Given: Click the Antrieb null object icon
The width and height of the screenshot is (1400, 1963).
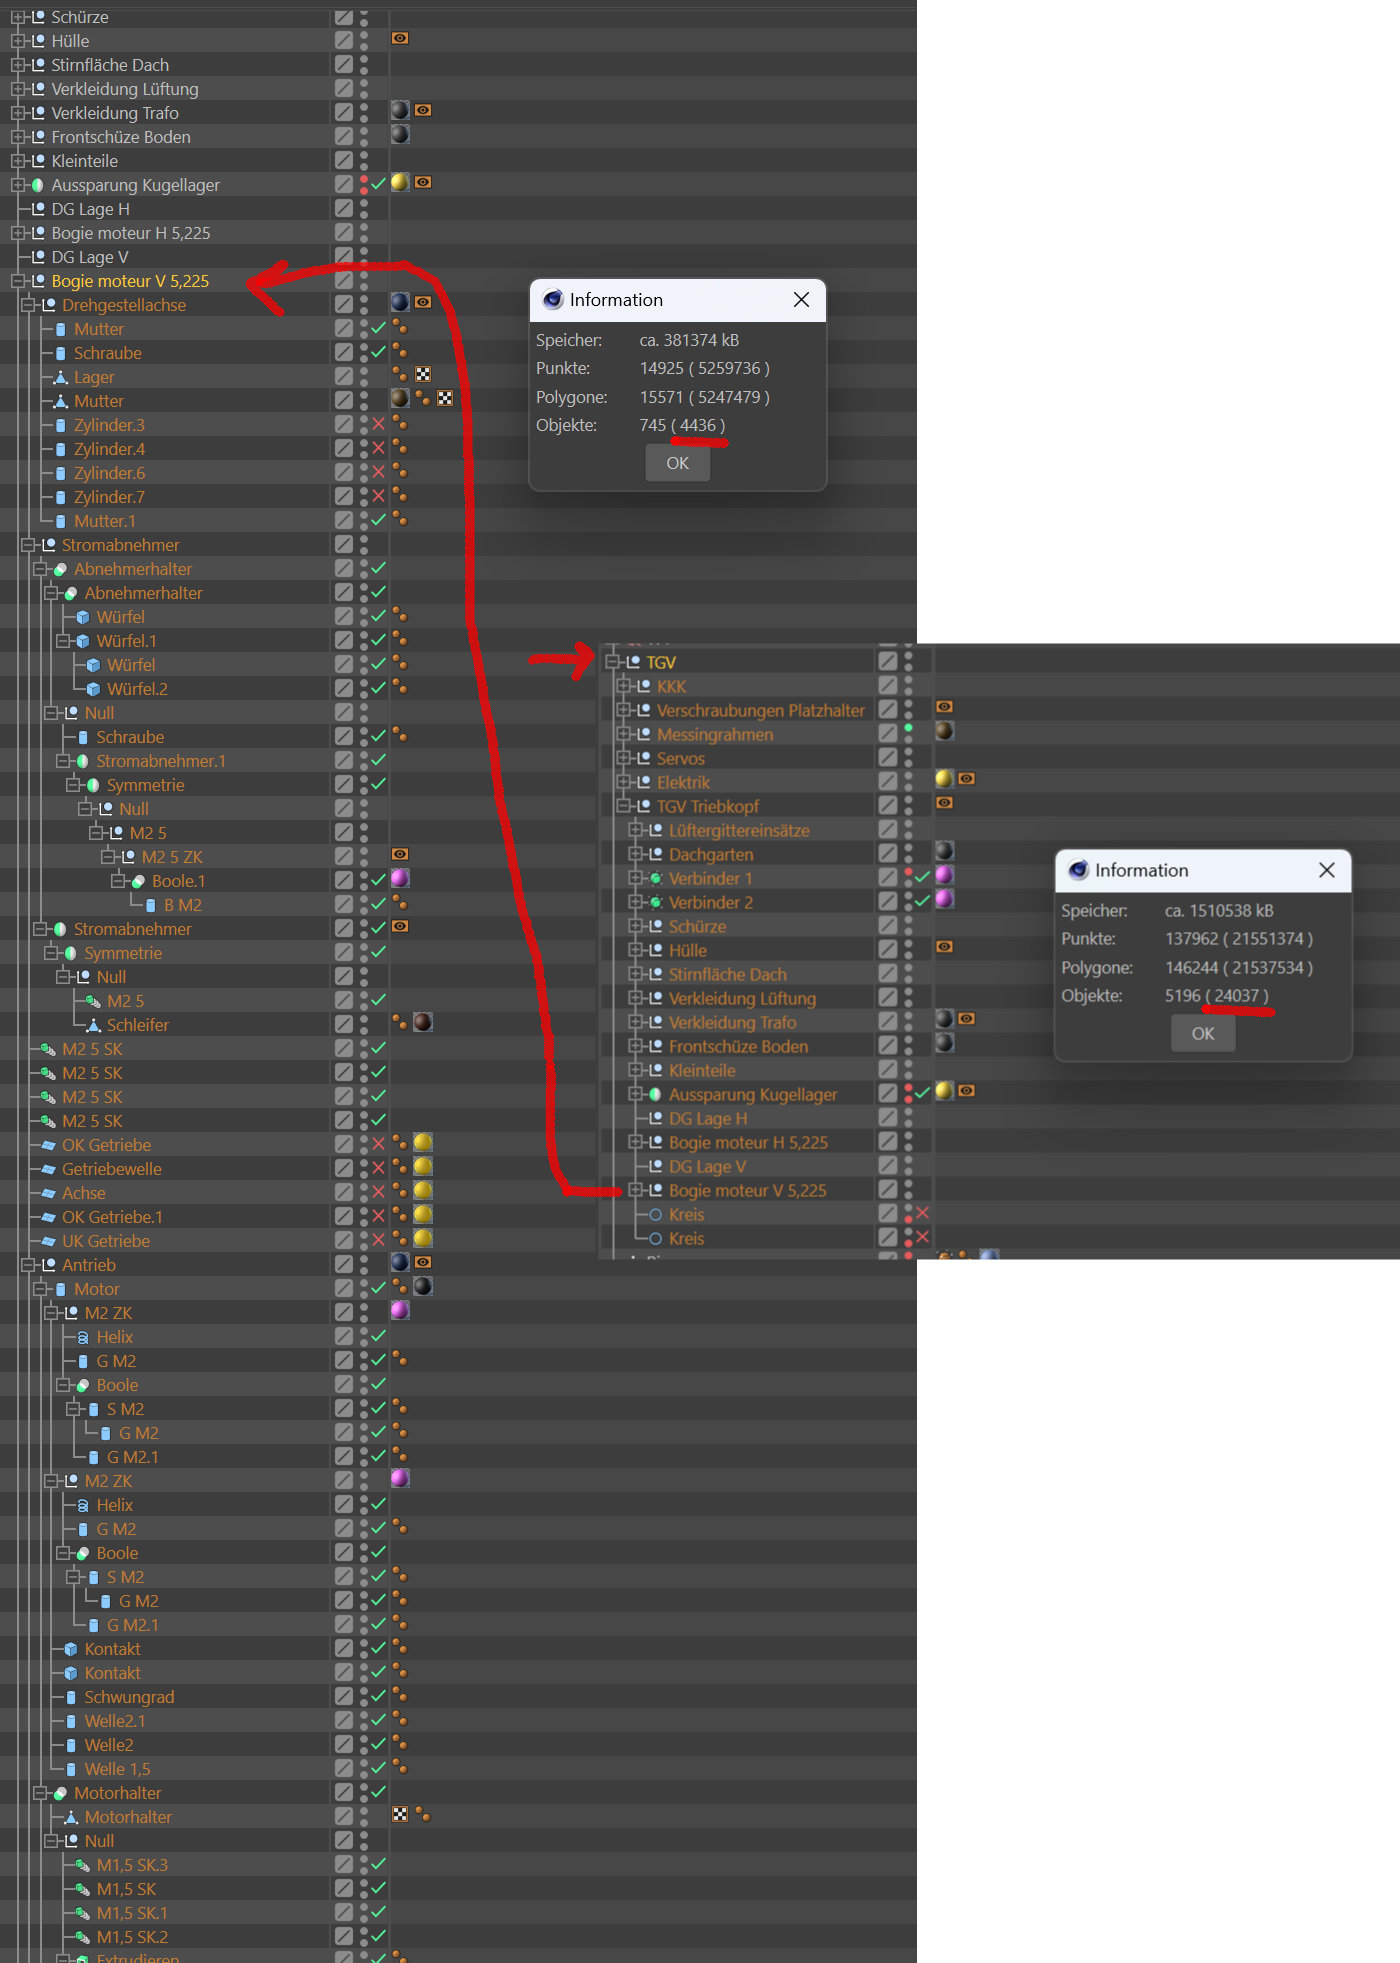Looking at the screenshot, I should coord(49,1265).
